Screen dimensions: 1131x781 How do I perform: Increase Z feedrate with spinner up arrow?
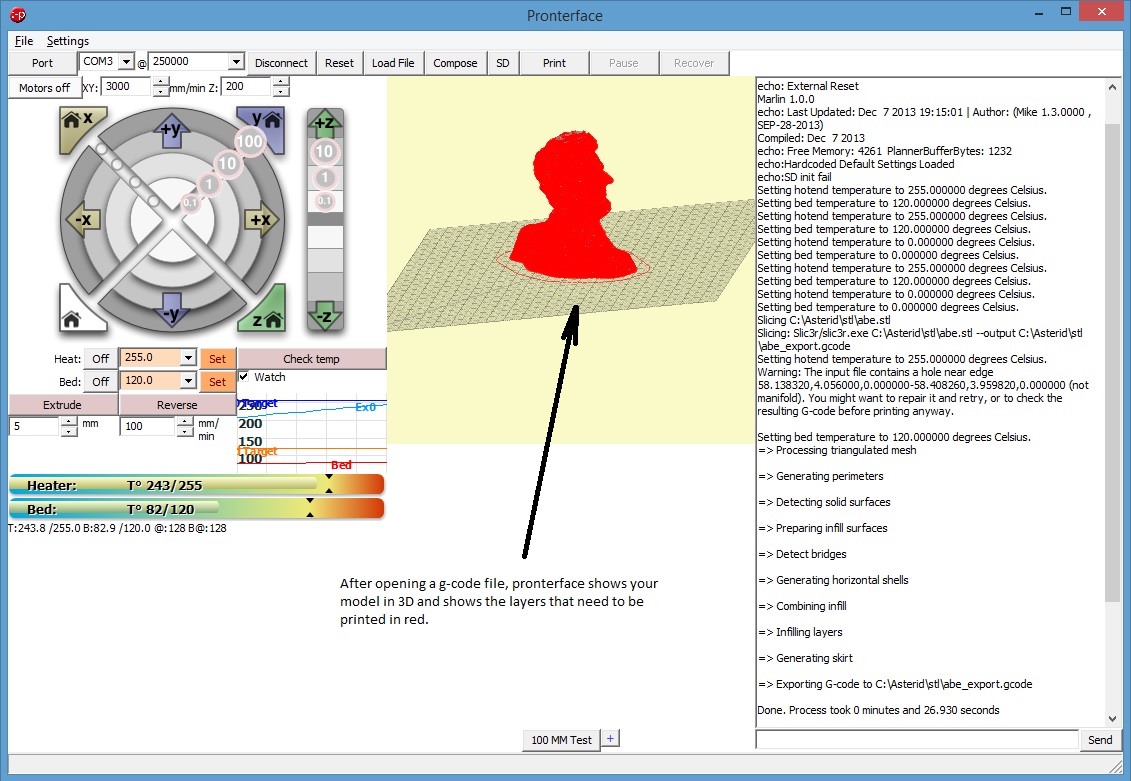[x=281, y=81]
